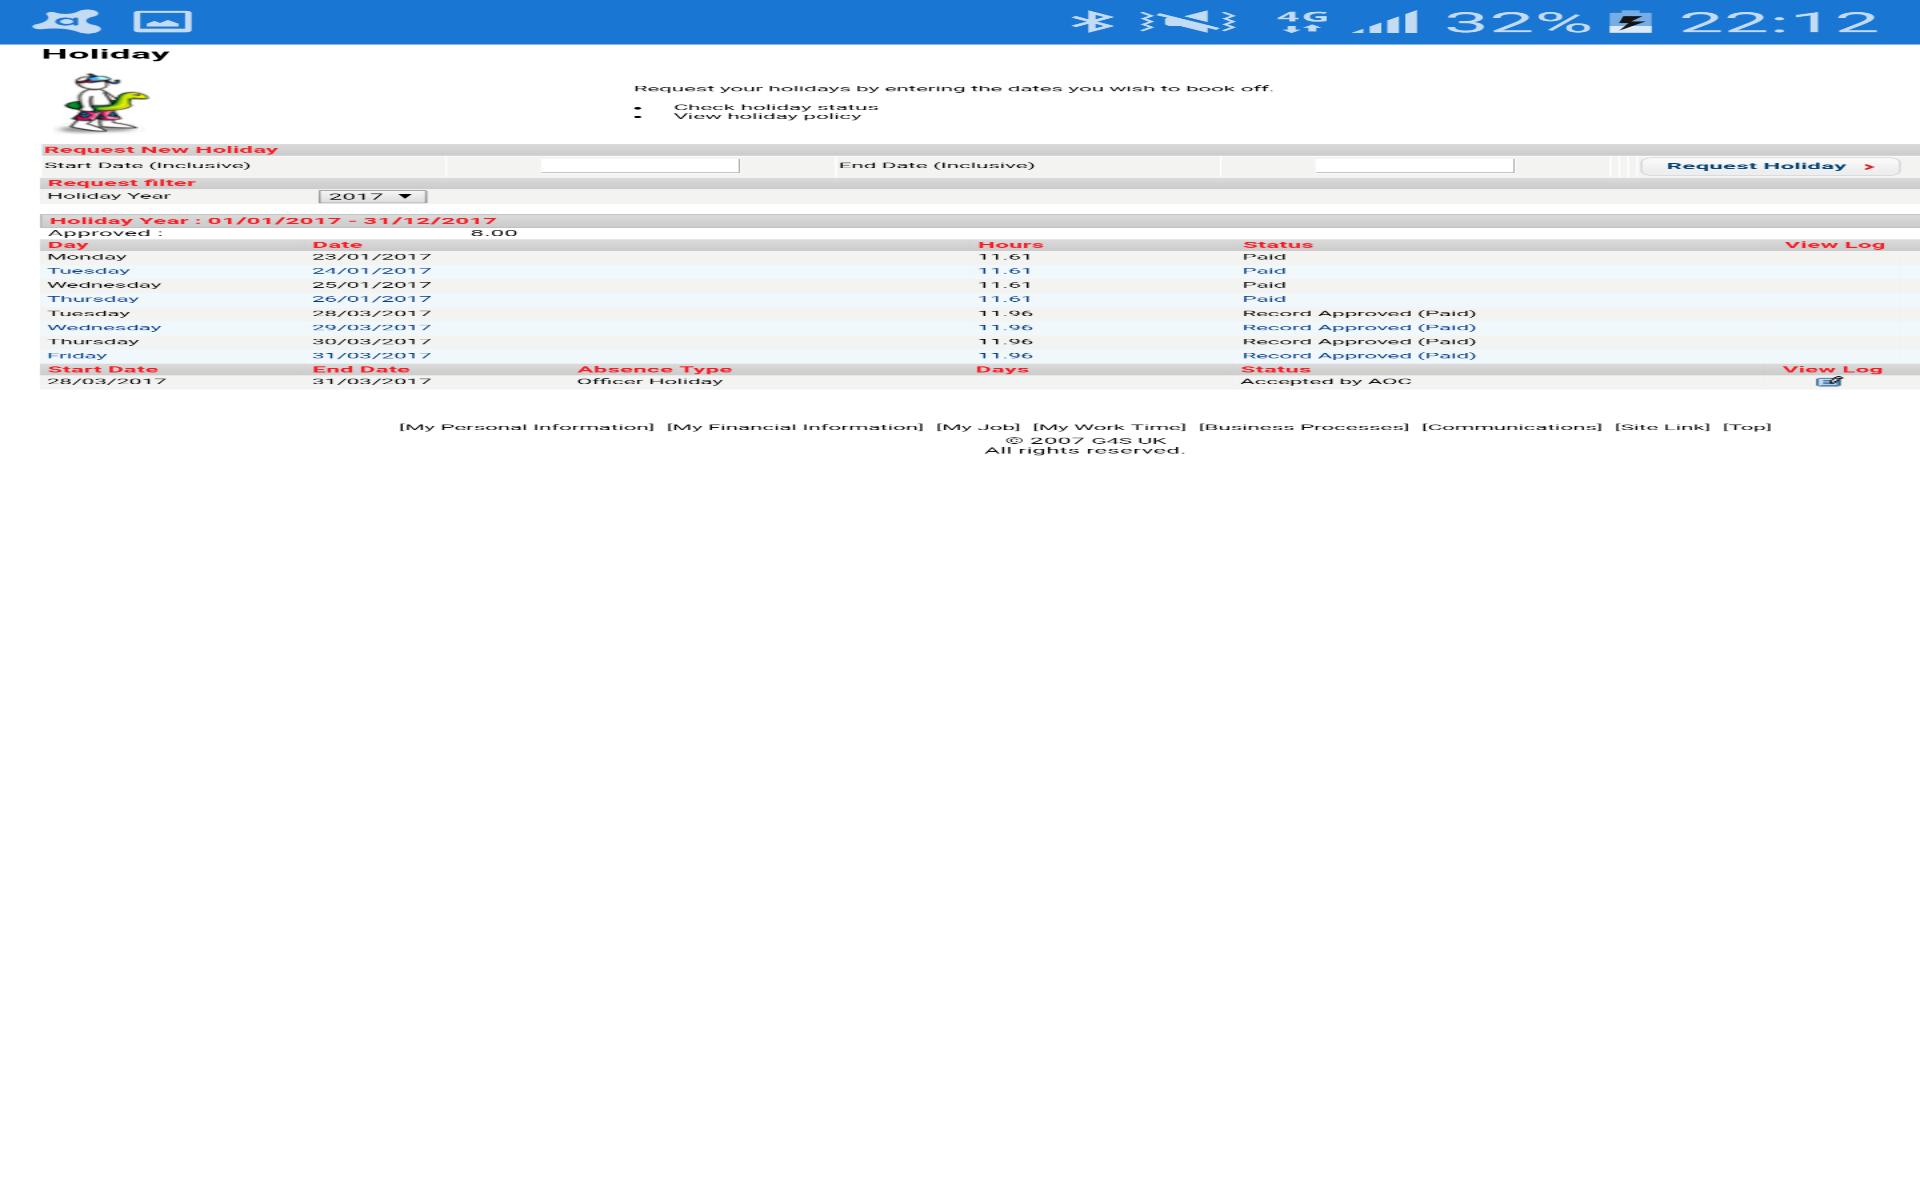Open the Communications footer link
Viewport: 1920px width, 1200px height.
[x=1510, y=426]
